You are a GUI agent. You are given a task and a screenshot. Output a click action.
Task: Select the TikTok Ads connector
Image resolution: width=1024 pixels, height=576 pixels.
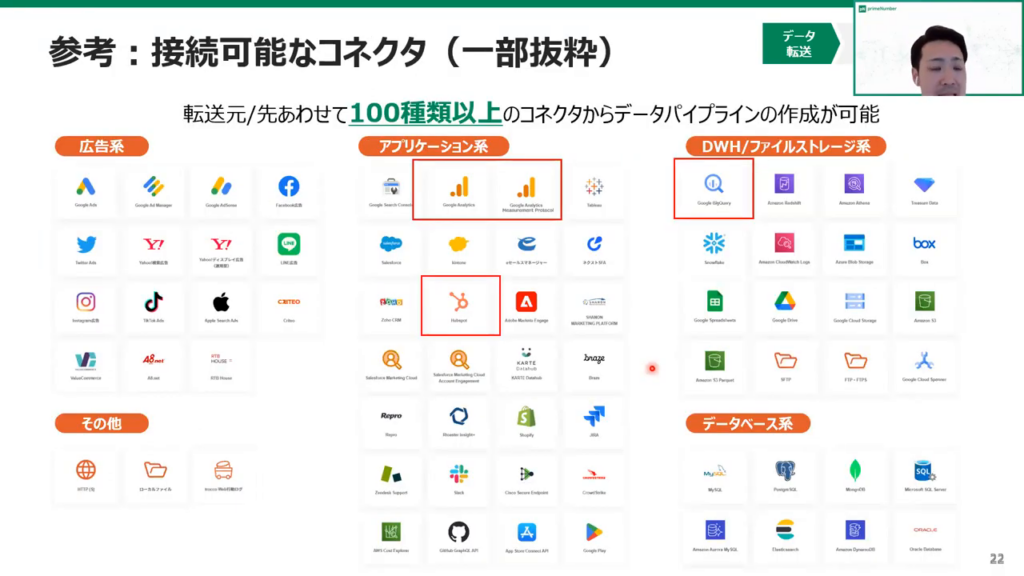(154, 302)
